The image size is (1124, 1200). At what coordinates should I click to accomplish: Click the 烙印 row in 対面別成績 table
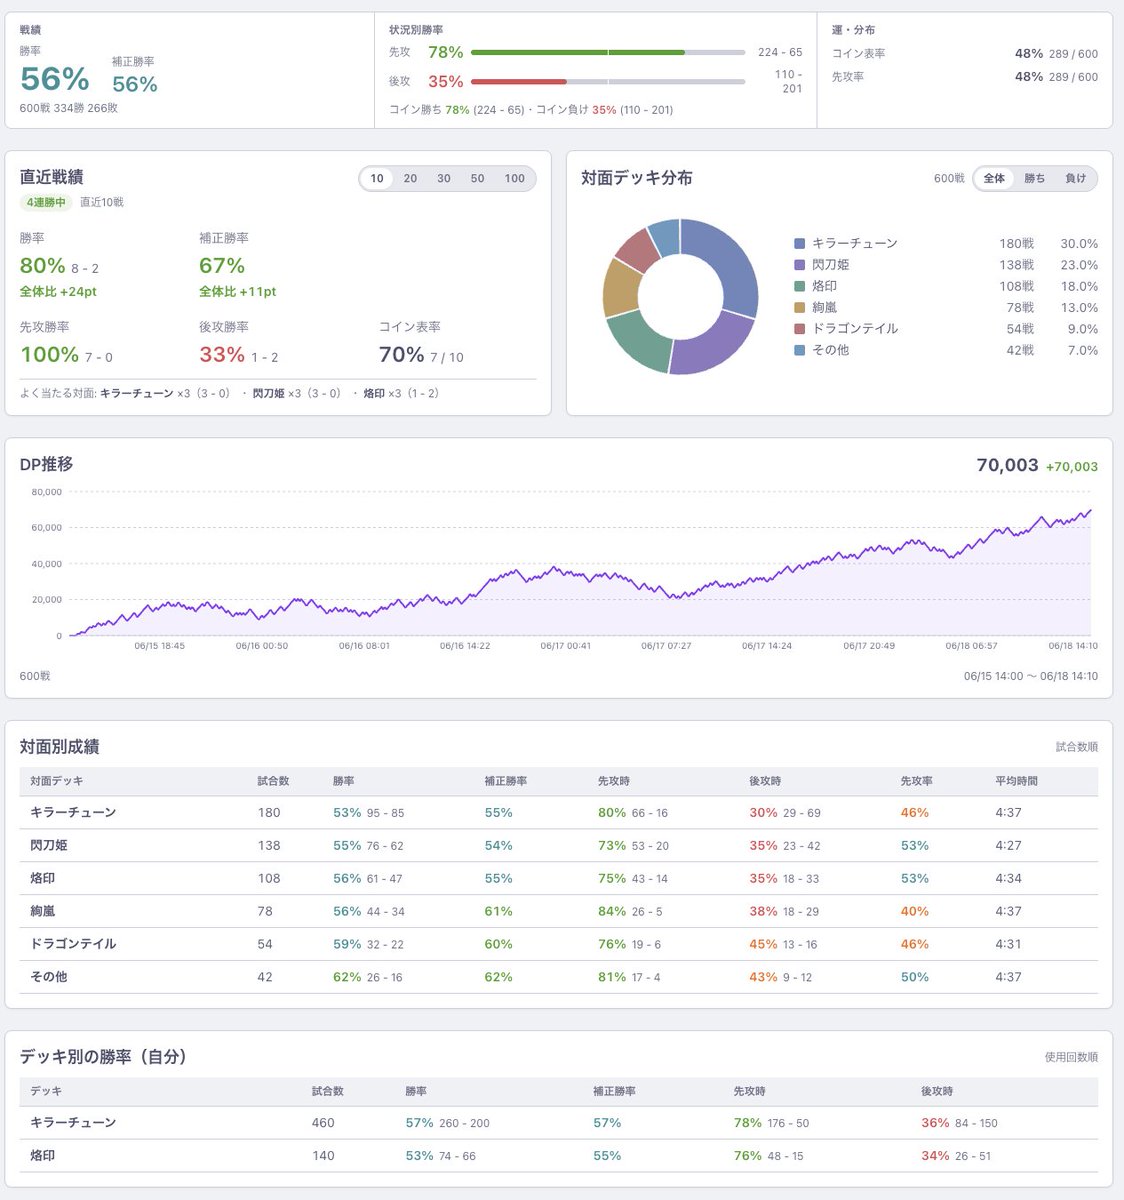click(x=558, y=878)
